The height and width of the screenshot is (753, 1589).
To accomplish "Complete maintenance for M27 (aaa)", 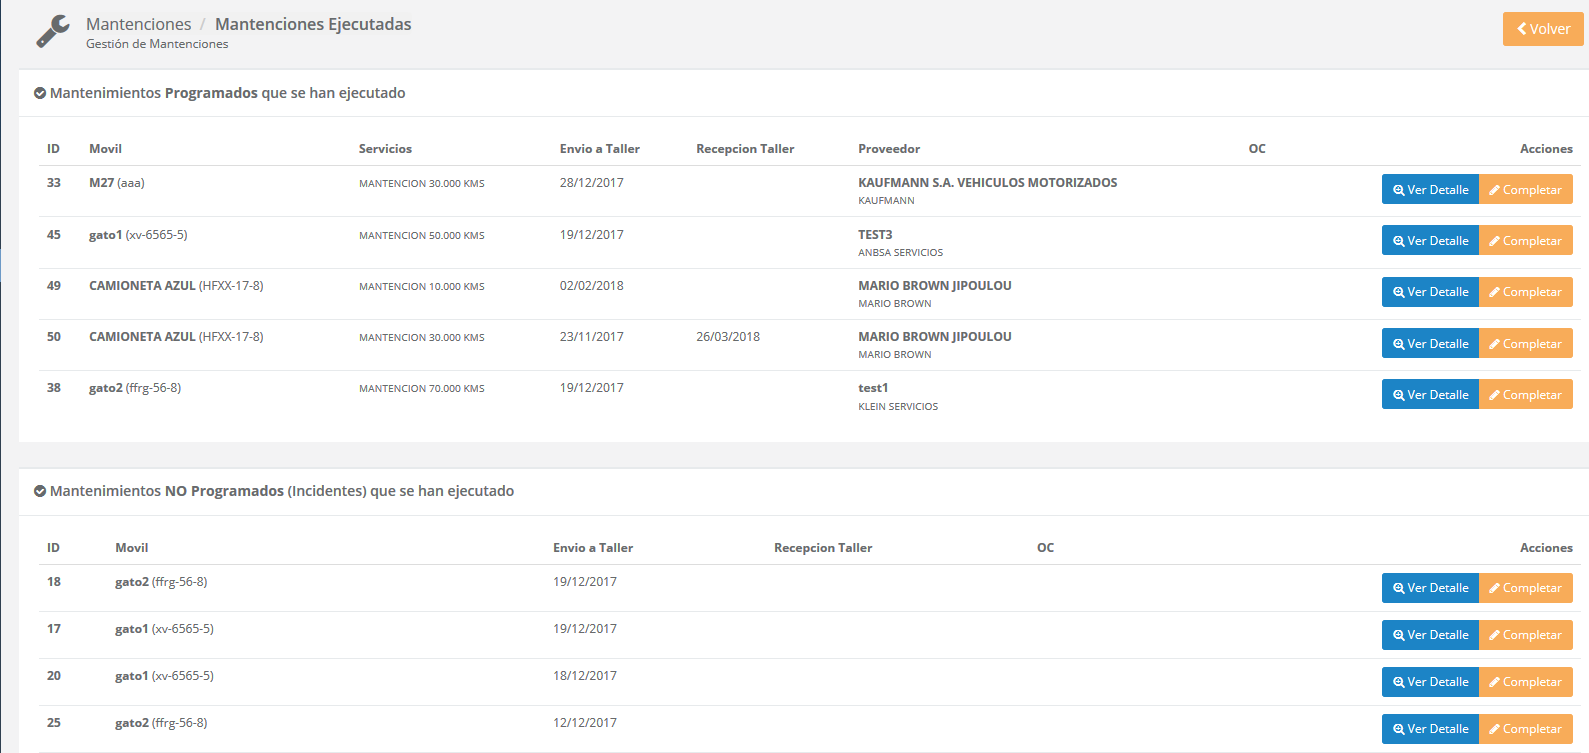I will [1525, 189].
